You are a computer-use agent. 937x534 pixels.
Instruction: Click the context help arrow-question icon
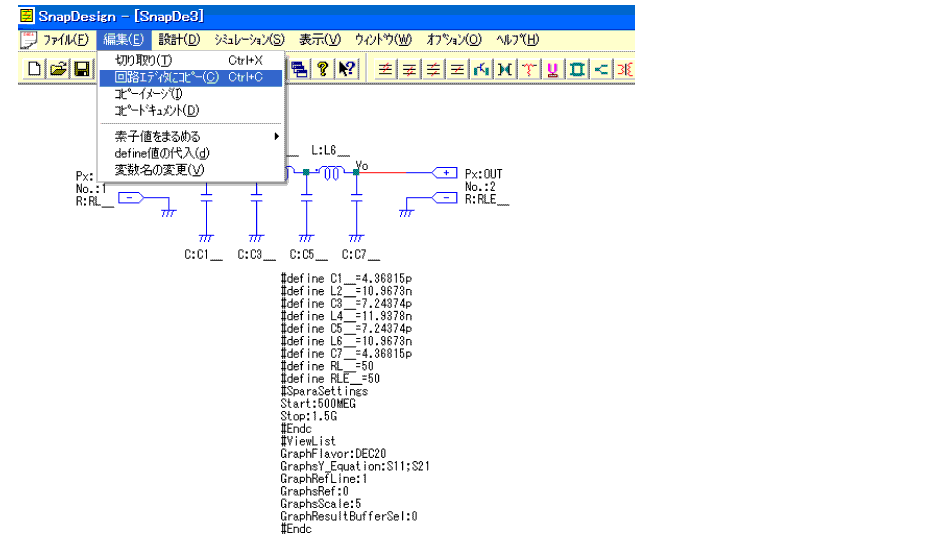(347, 69)
